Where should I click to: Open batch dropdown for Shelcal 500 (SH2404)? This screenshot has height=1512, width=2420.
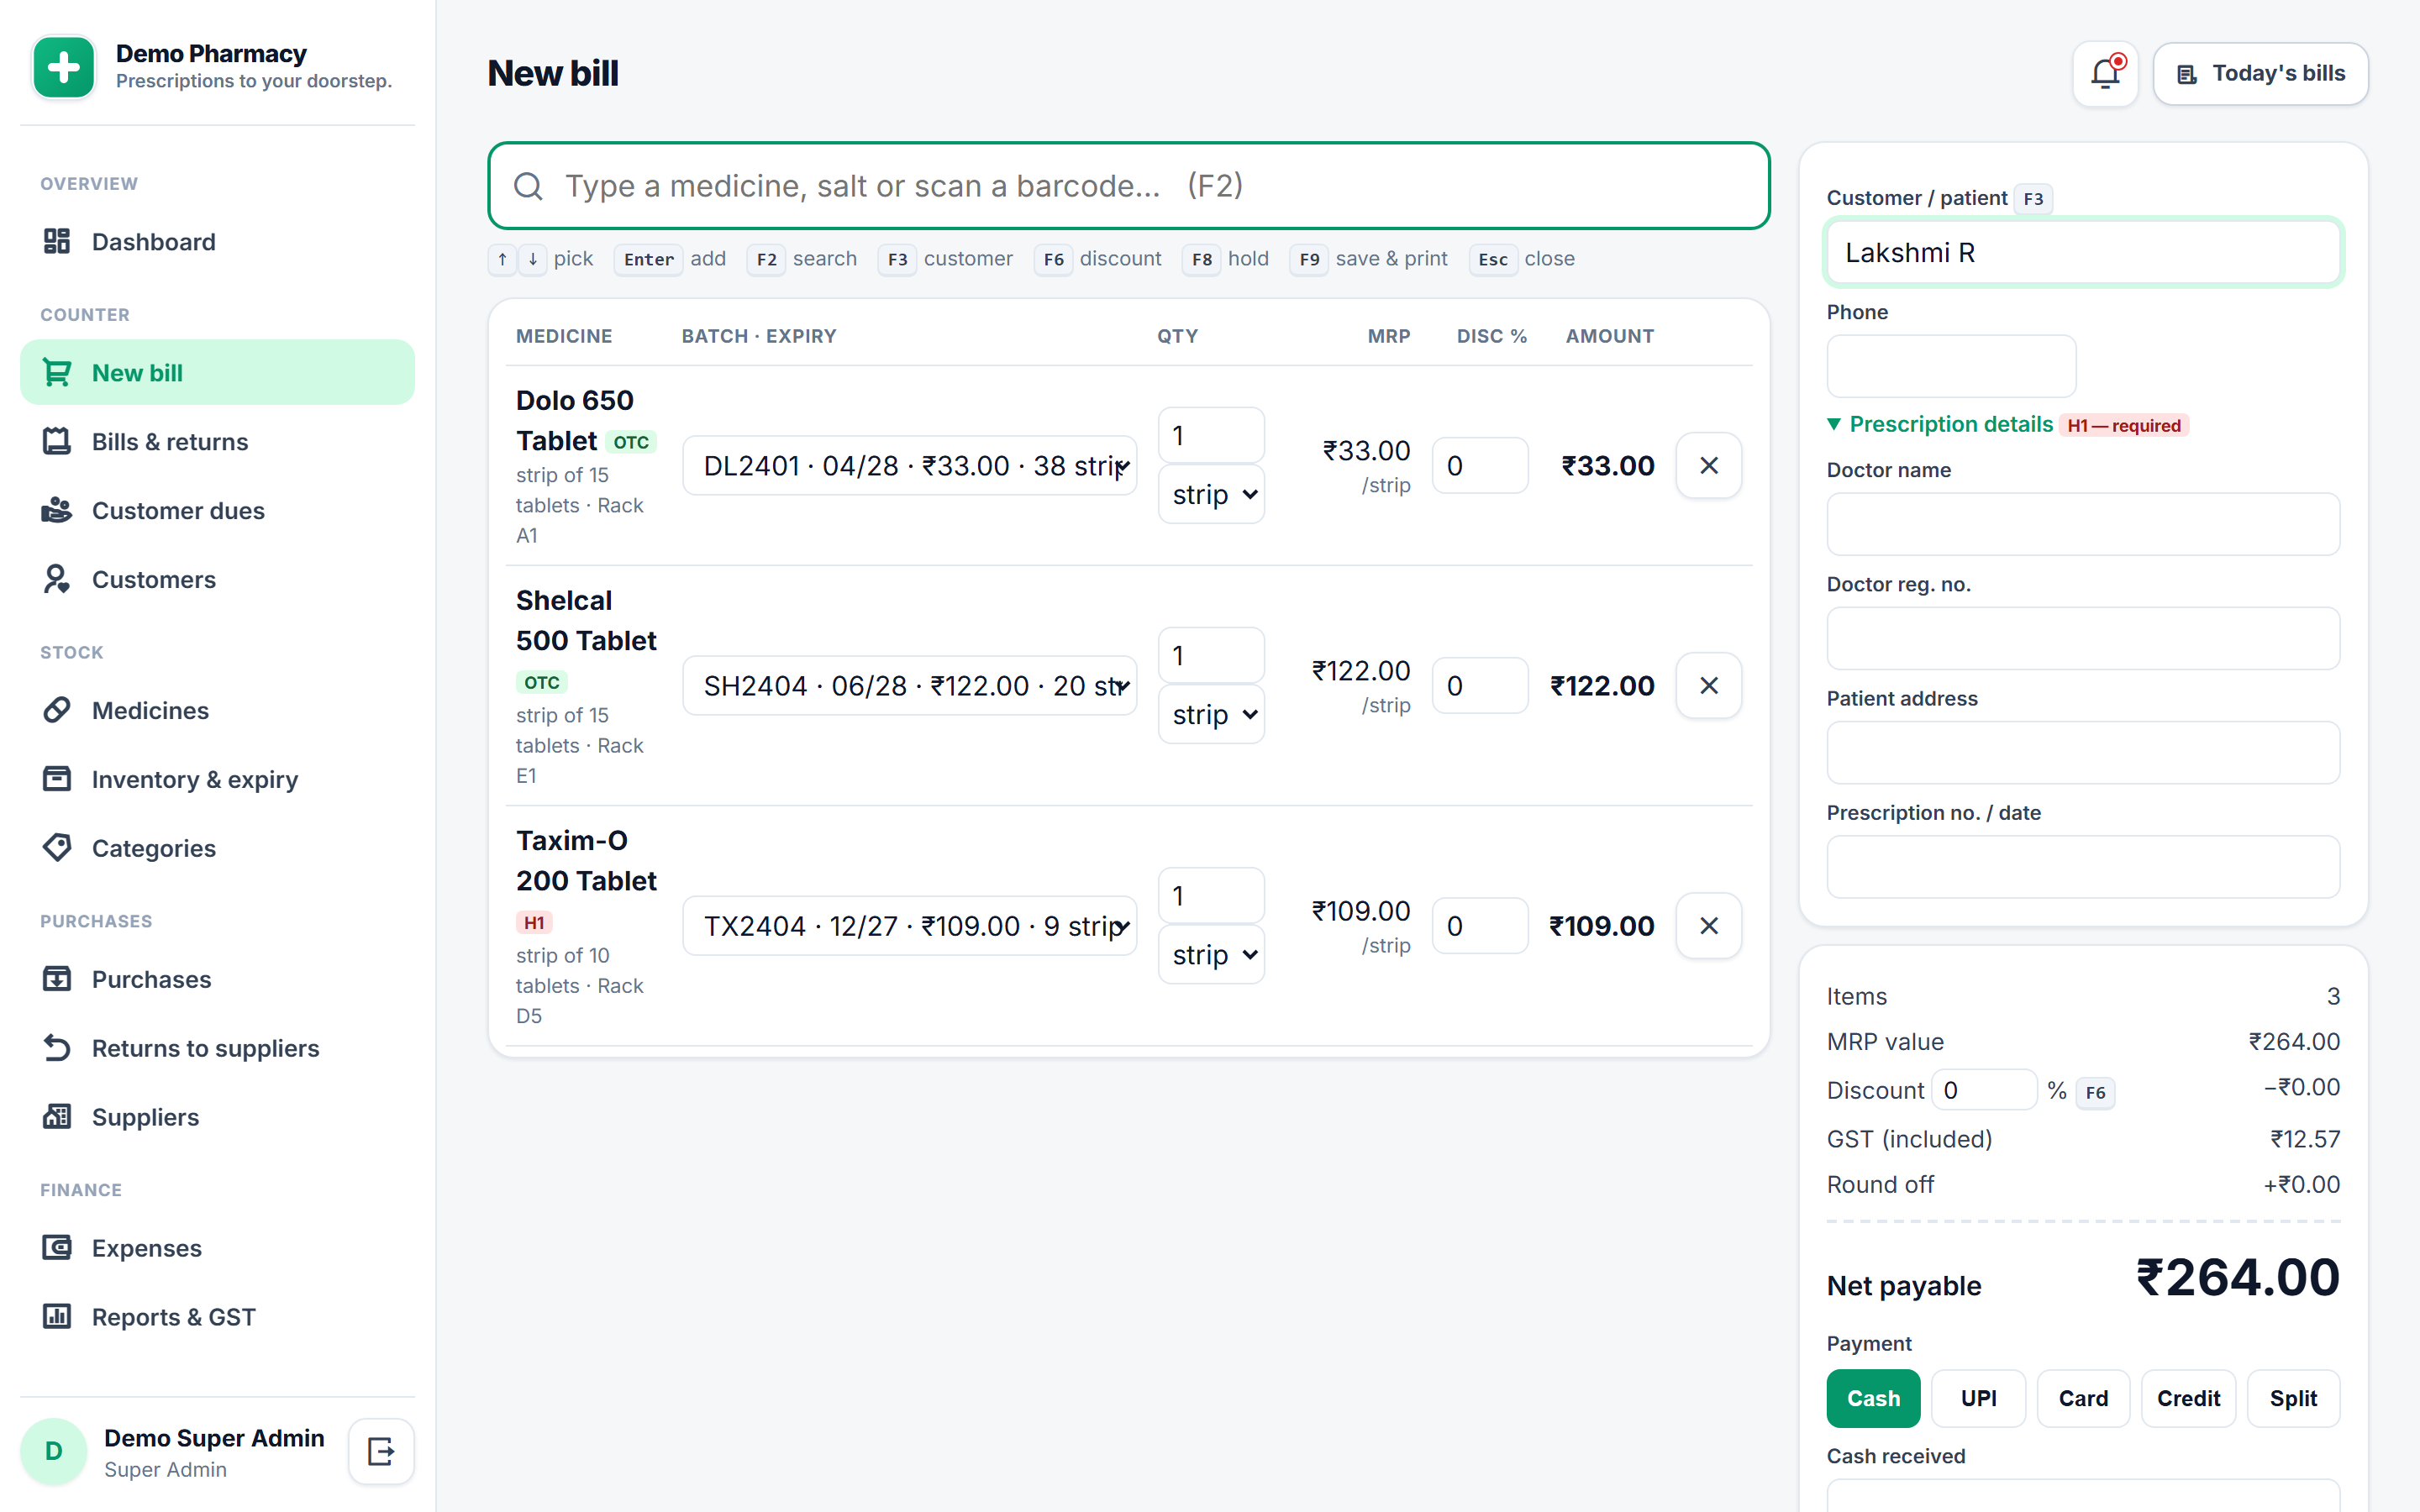pyautogui.click(x=909, y=685)
